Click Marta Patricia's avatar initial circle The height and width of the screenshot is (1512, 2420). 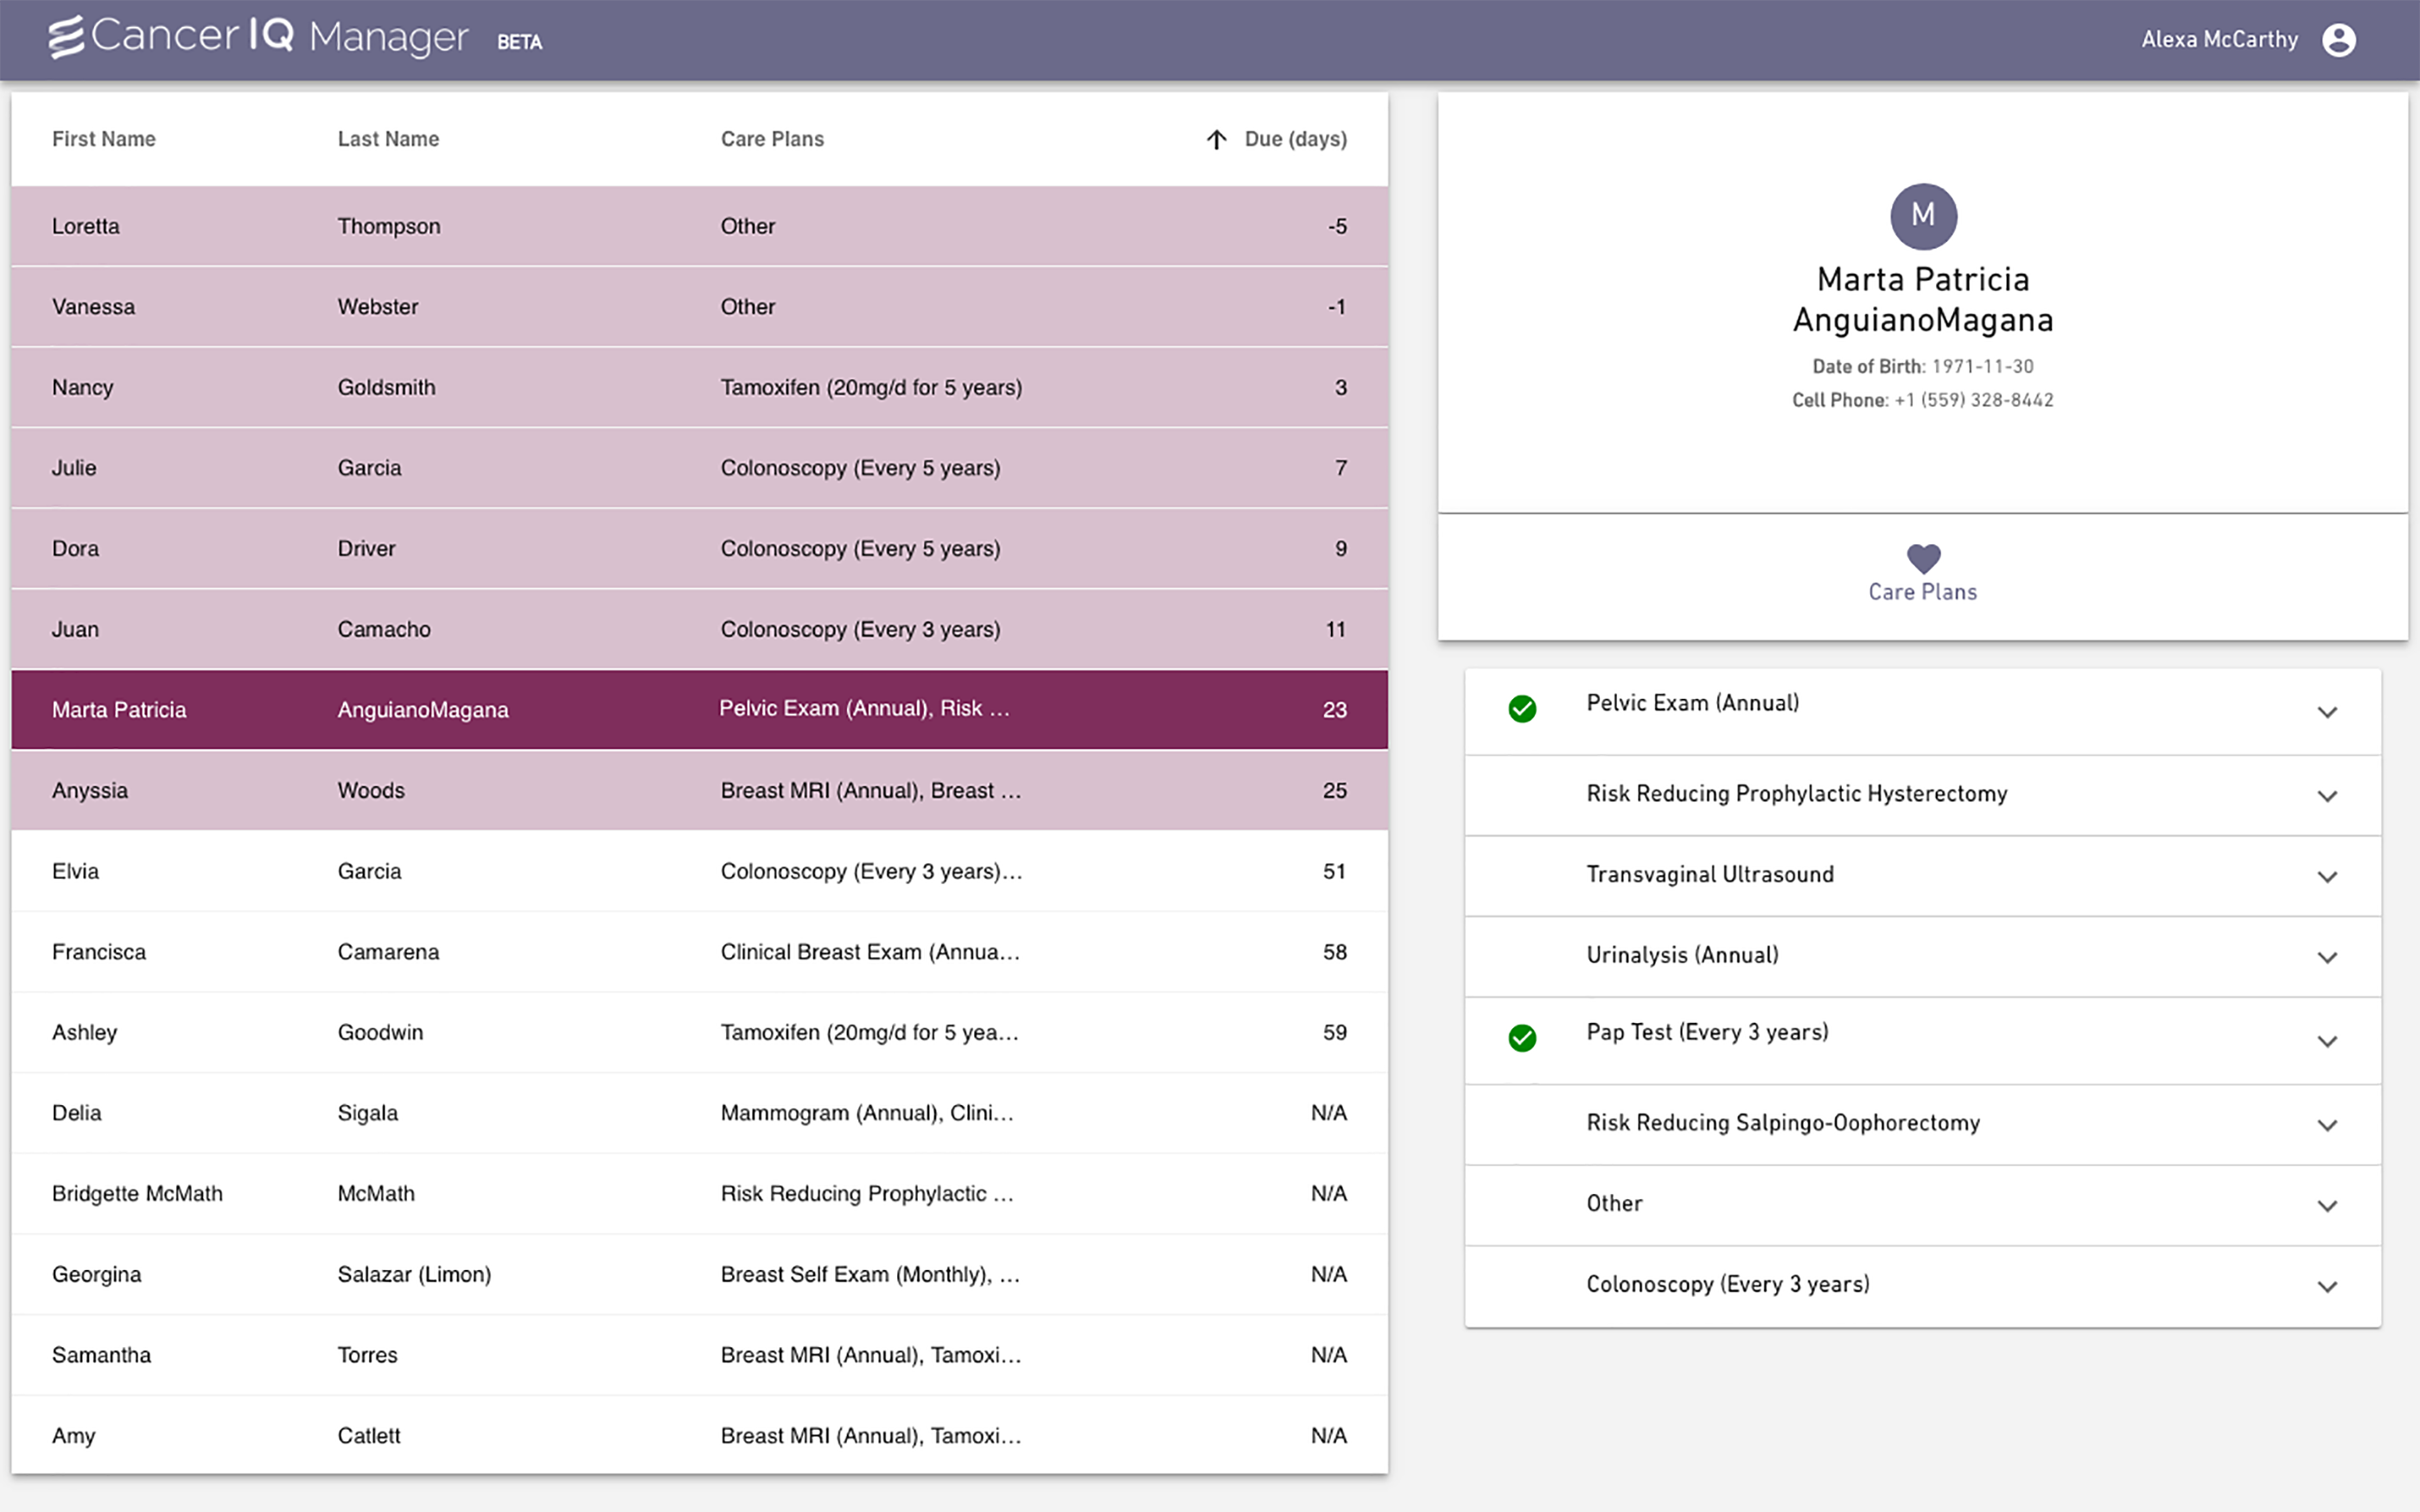point(1922,215)
